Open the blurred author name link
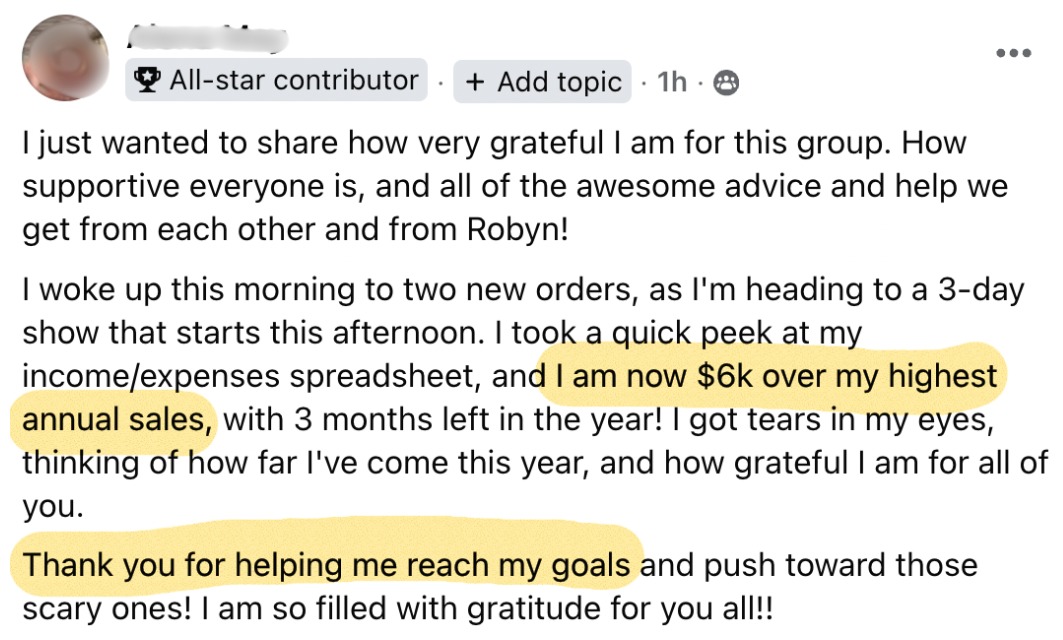The image size is (1063, 640). point(207,38)
